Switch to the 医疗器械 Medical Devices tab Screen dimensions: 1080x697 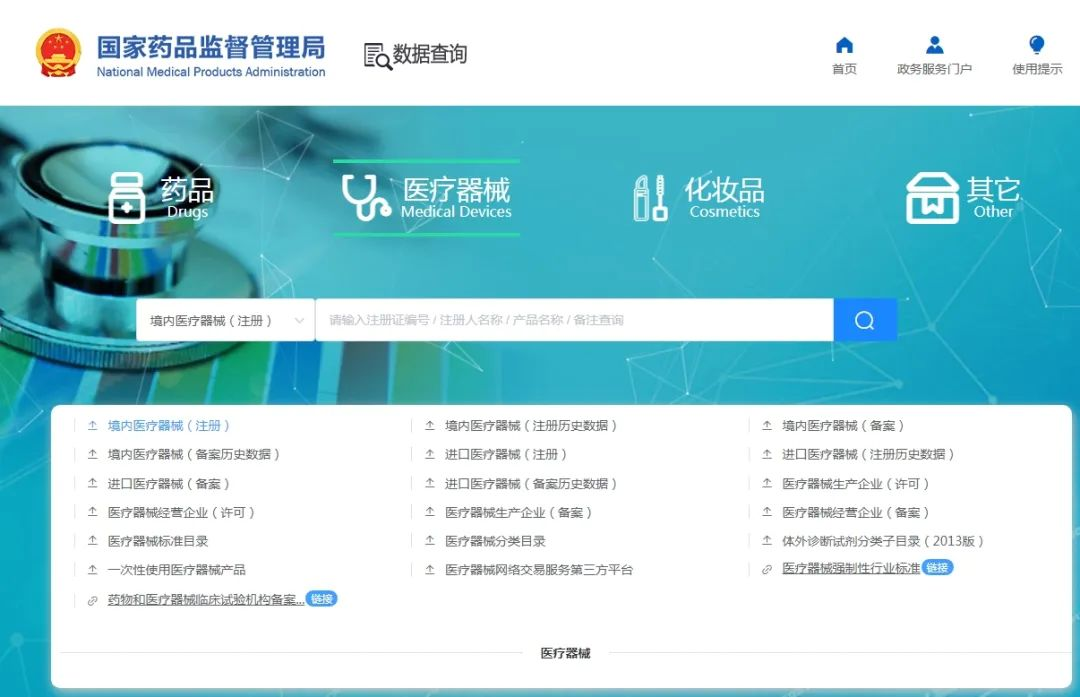[427, 197]
